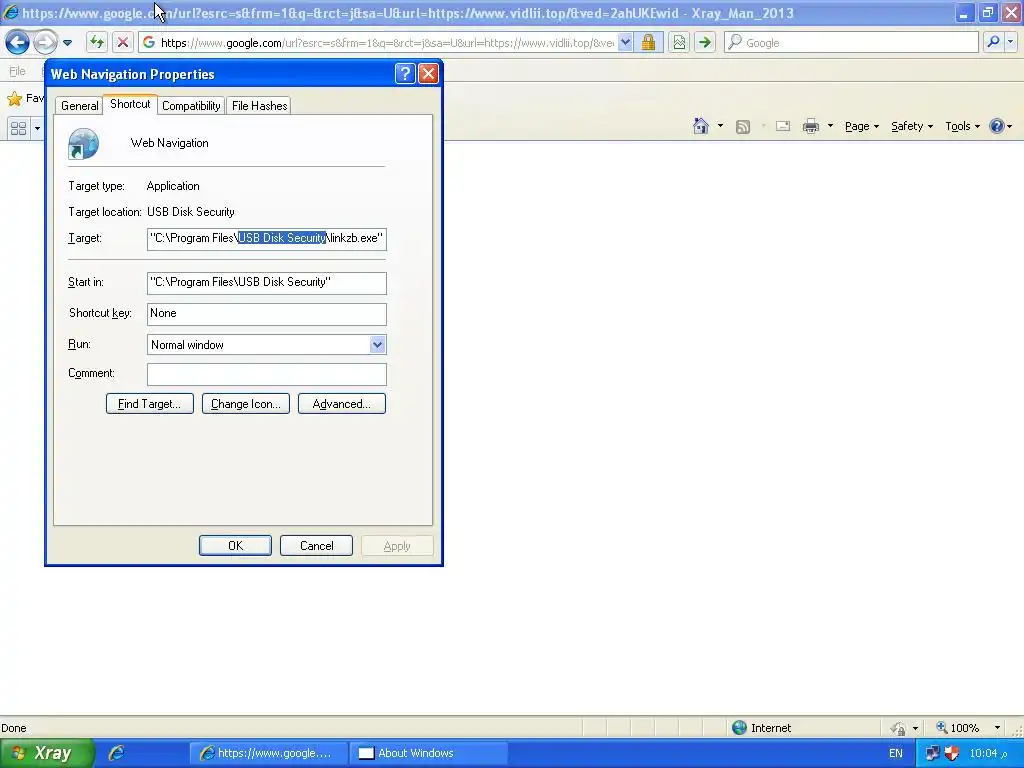Open the Safety menu
The height and width of the screenshot is (768, 1024).
point(912,127)
